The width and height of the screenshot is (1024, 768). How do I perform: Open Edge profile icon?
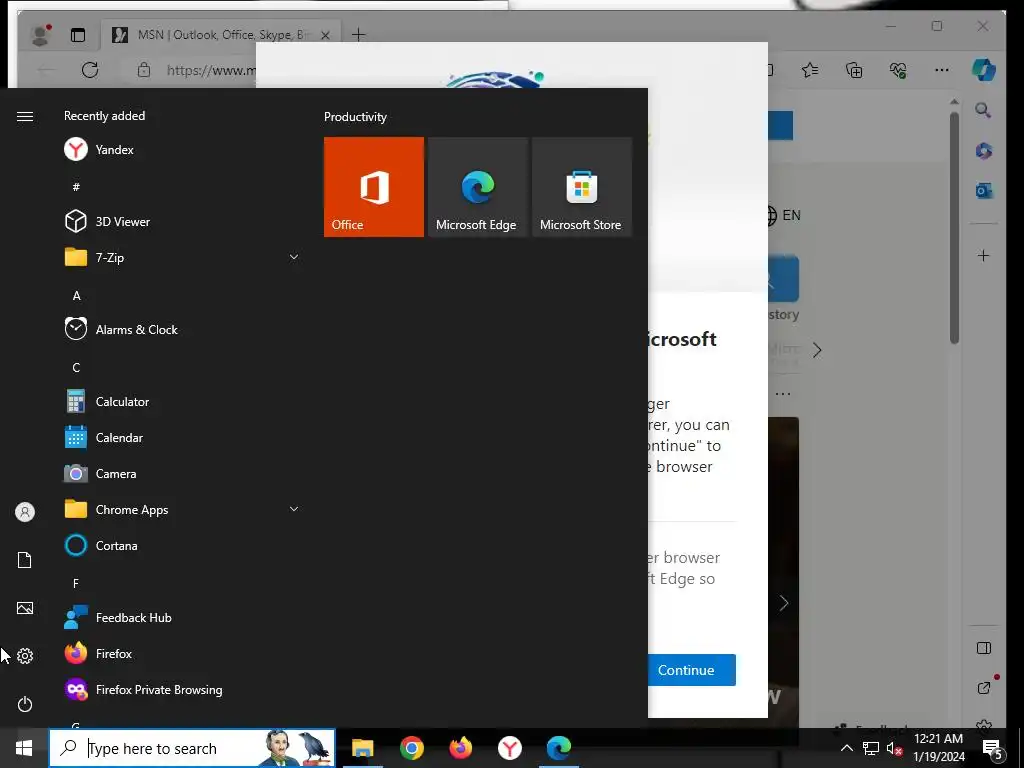40,35
